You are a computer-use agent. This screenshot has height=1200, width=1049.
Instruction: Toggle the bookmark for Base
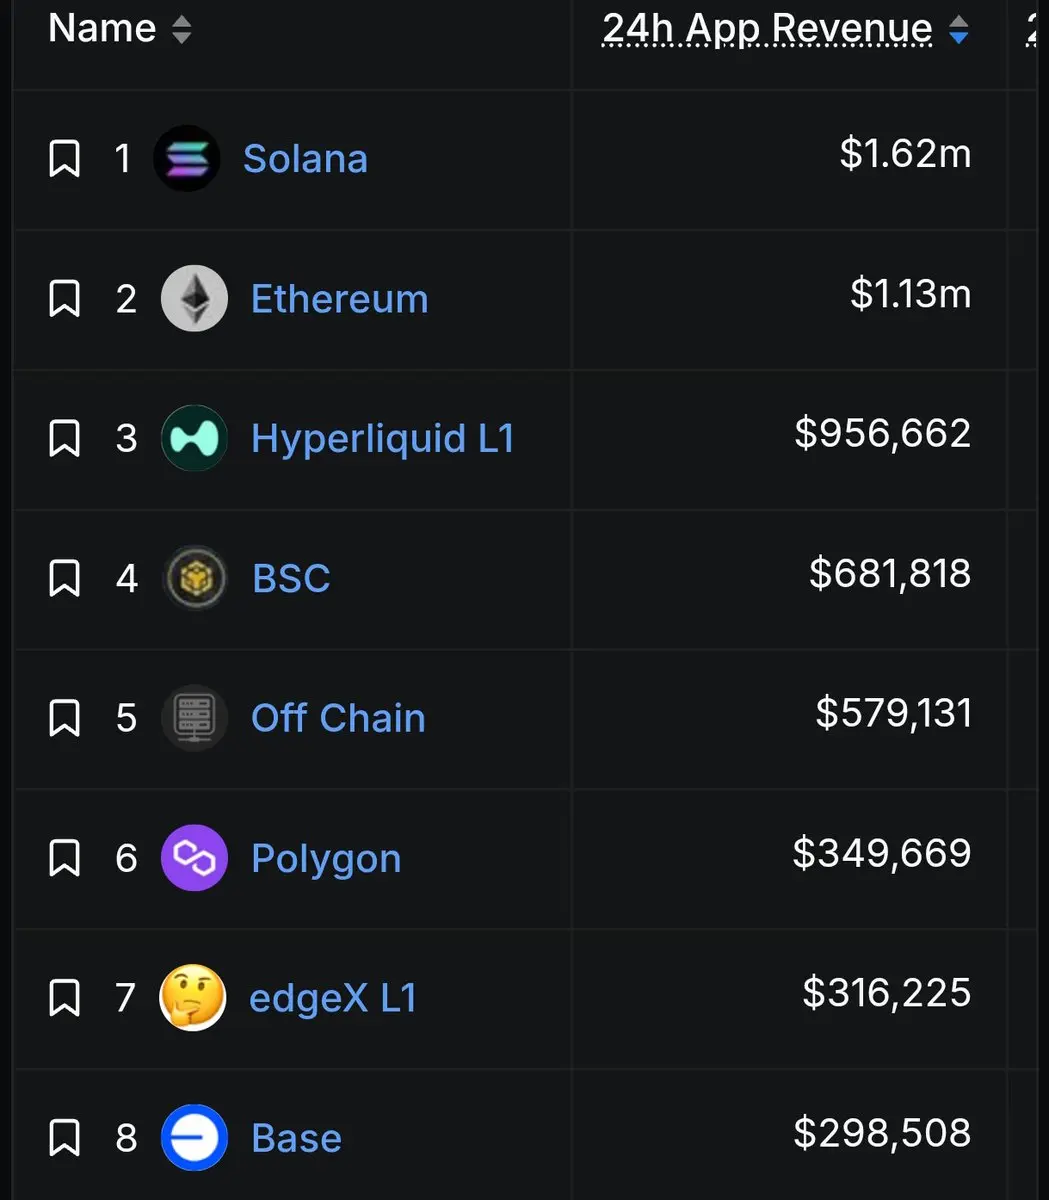point(65,1138)
